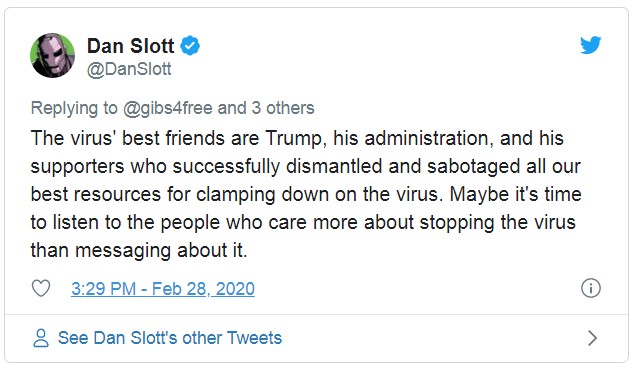Click the phrase "clamping down on the virus"
This screenshot has width=639, height=368.
(319, 194)
